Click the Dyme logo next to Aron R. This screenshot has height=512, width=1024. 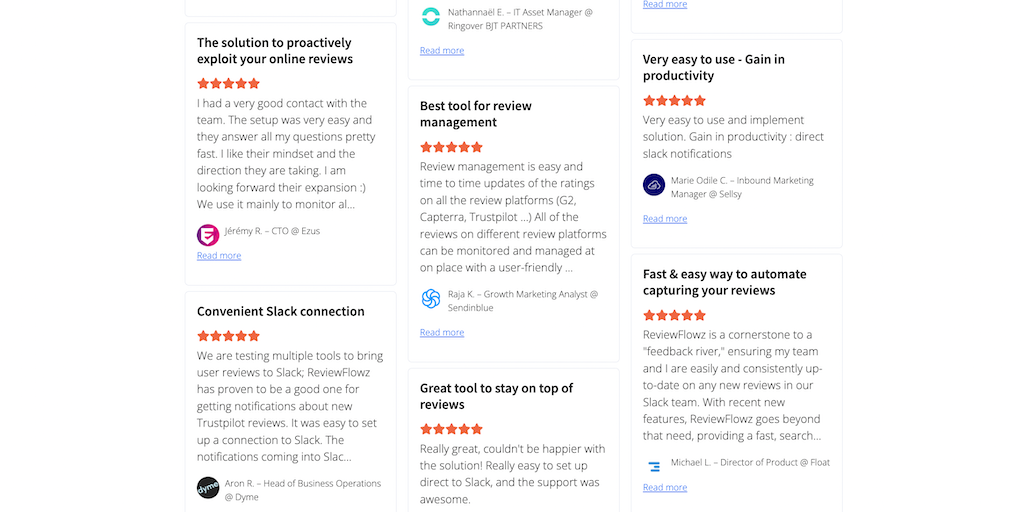[x=208, y=488]
